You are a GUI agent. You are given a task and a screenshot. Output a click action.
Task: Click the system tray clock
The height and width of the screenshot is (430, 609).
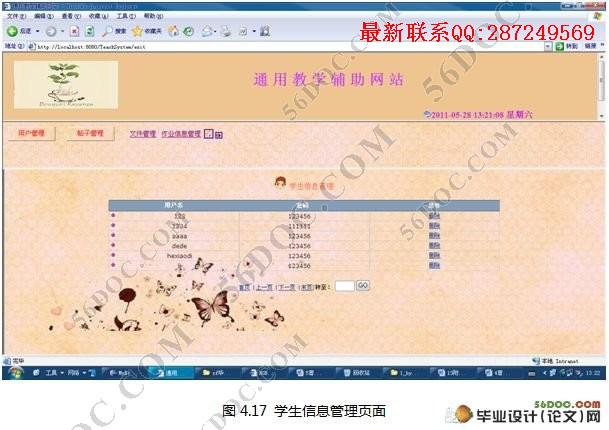[593, 373]
